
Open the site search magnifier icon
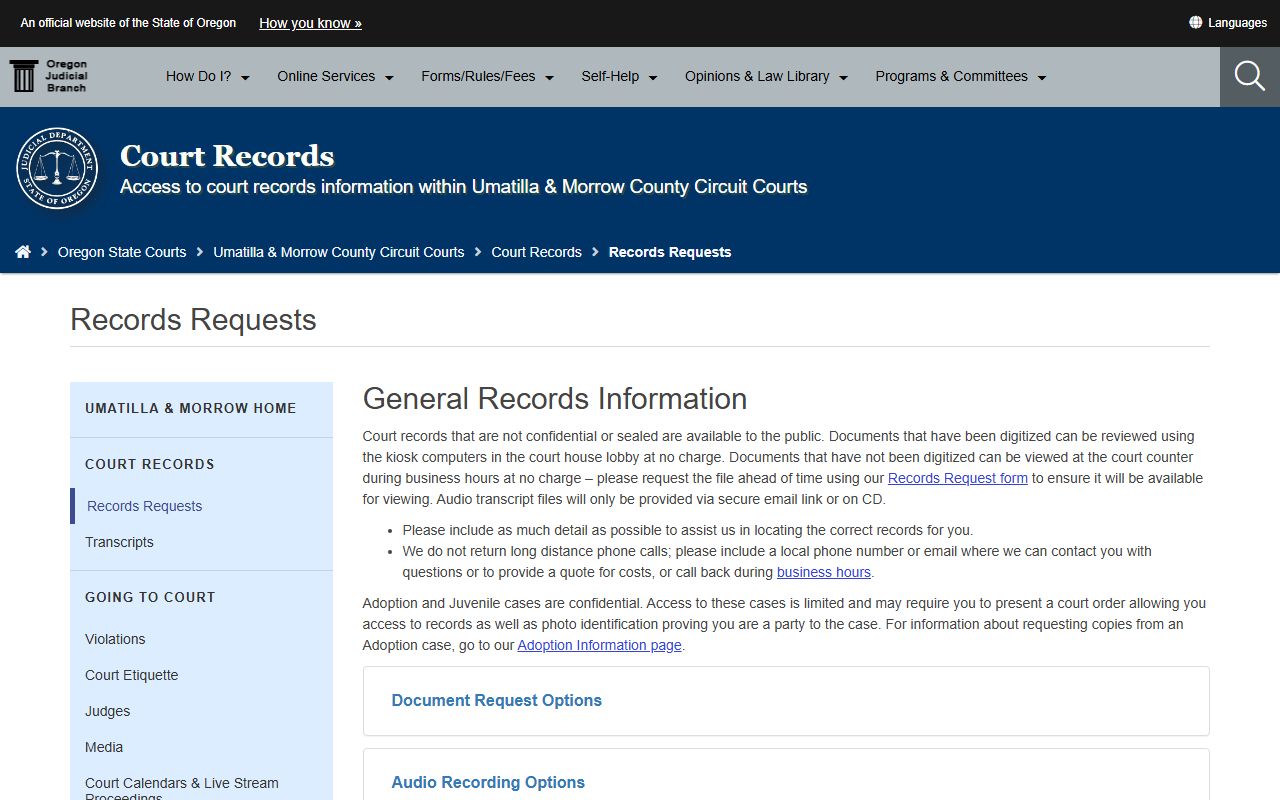[1250, 76]
